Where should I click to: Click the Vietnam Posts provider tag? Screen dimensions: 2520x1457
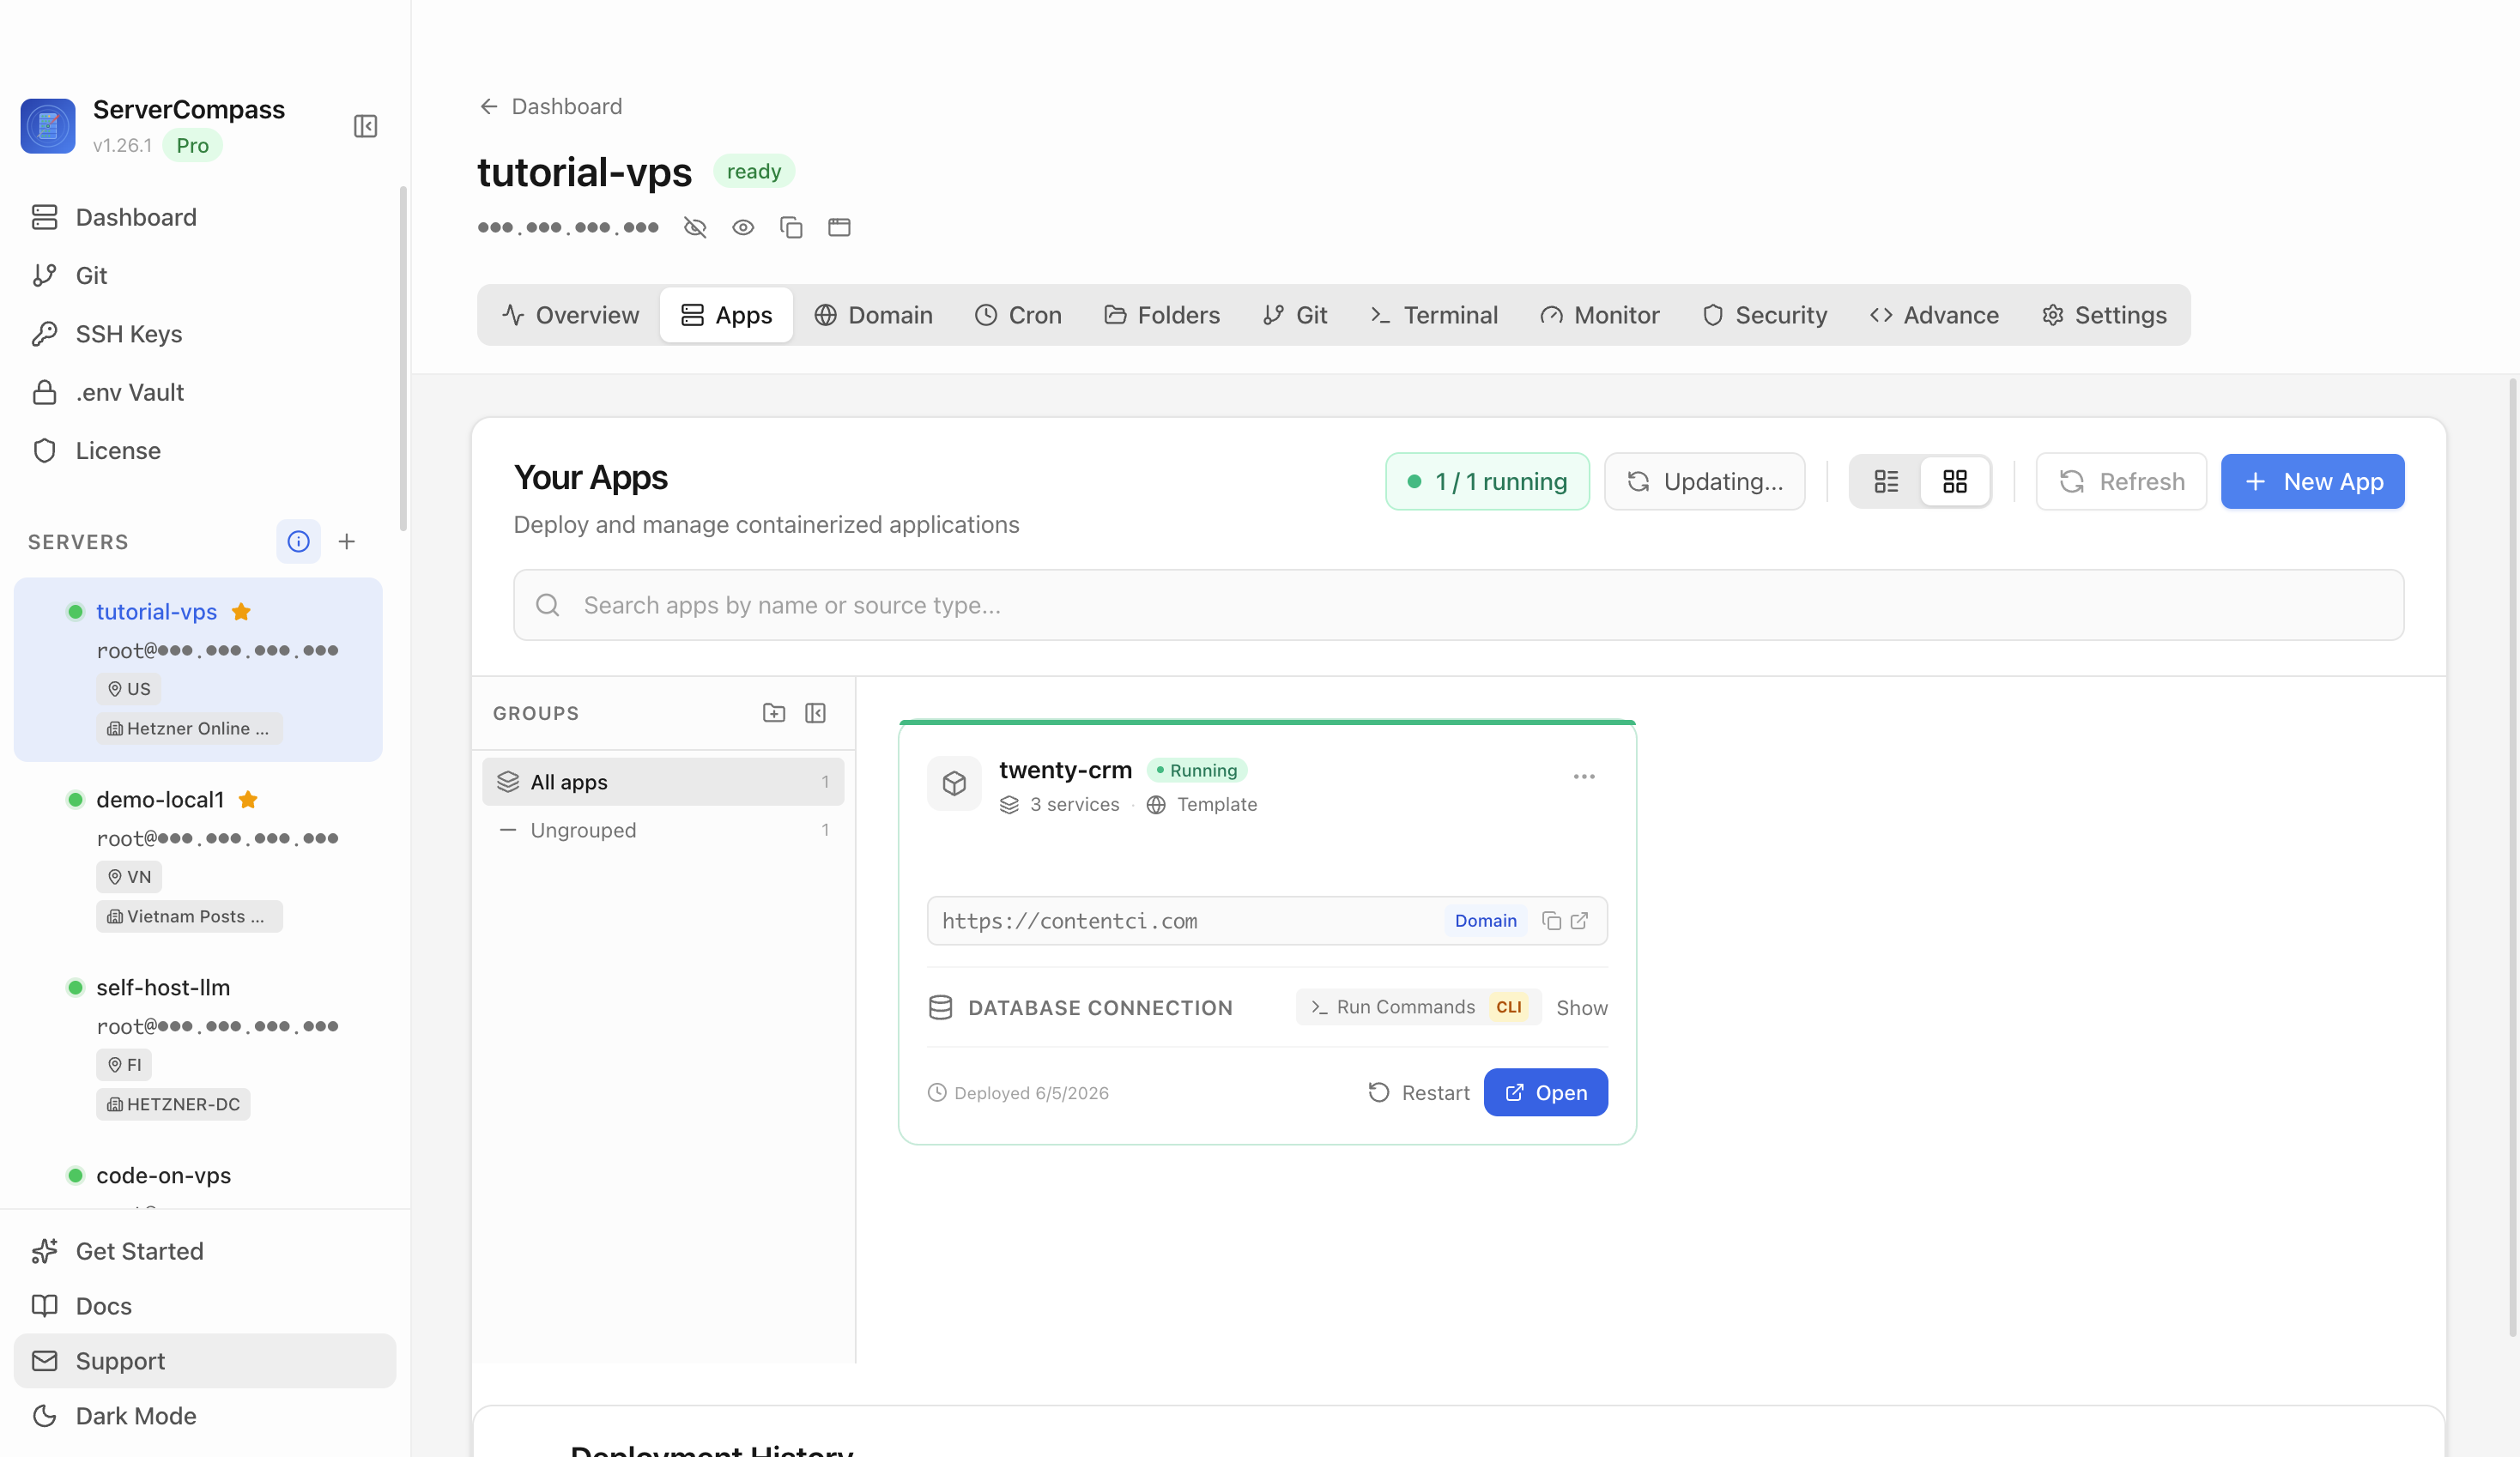pyautogui.click(x=189, y=916)
